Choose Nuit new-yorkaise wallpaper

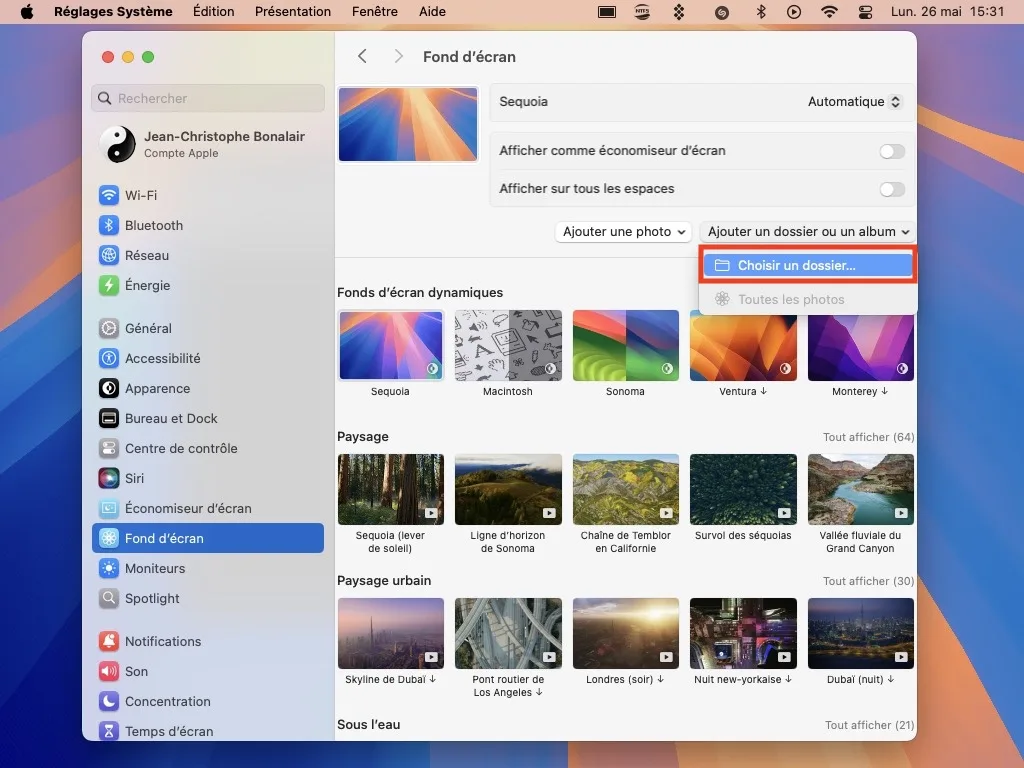tap(743, 633)
